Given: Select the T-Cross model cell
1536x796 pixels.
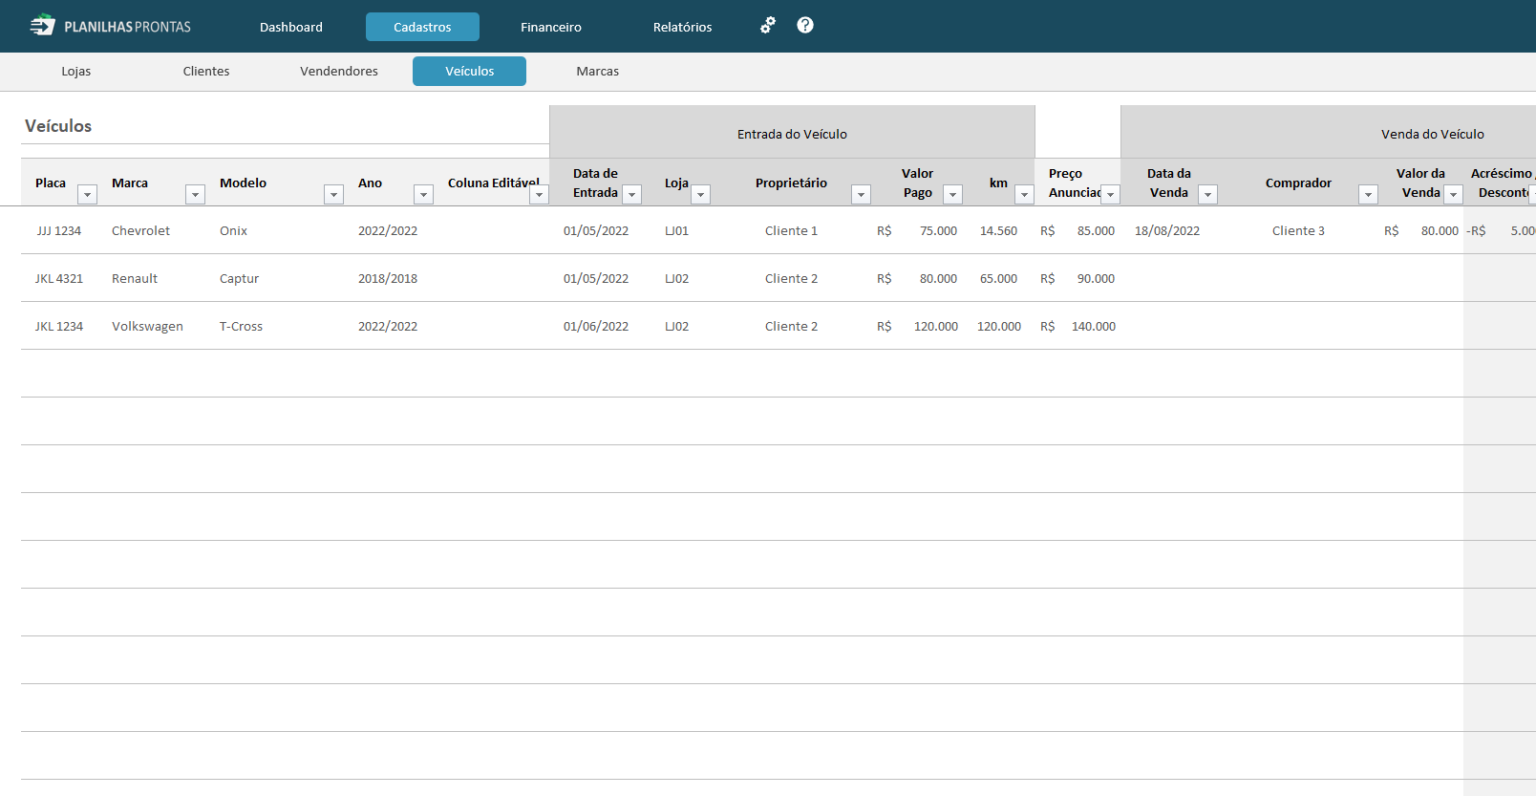Looking at the screenshot, I should [241, 327].
